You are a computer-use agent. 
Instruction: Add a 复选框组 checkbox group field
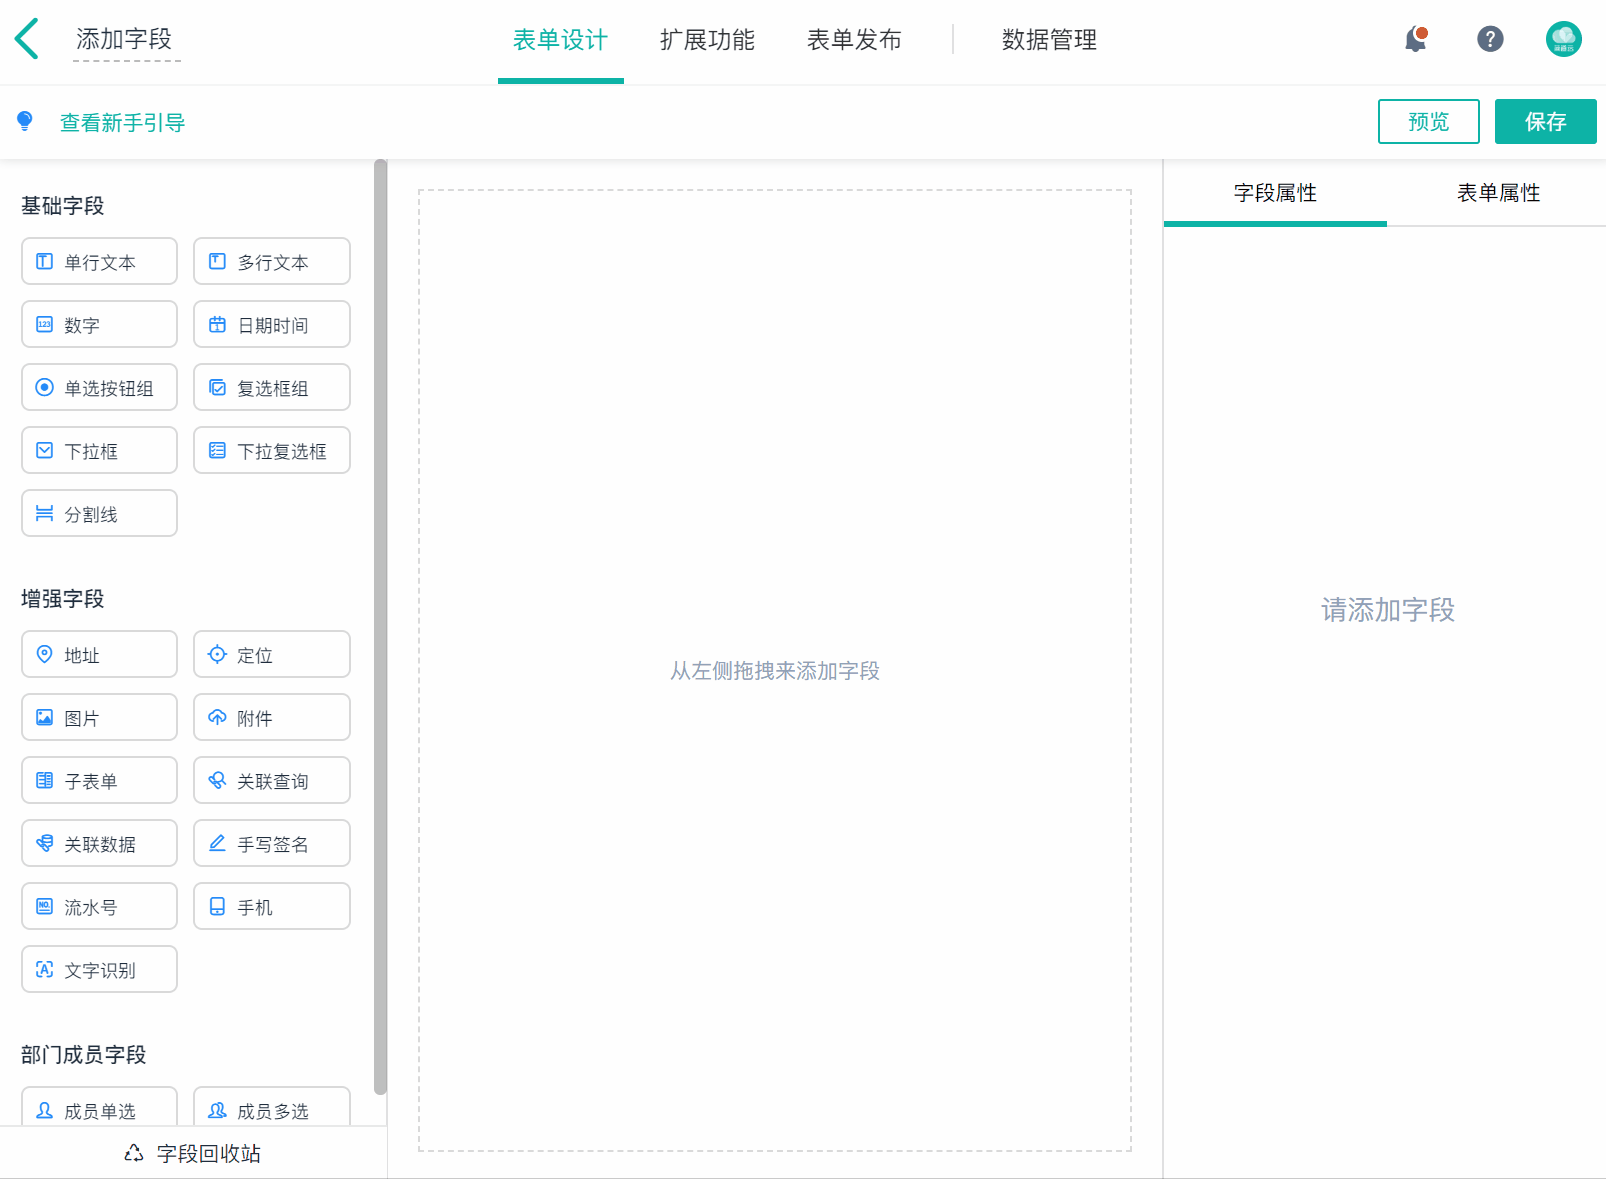(x=271, y=388)
